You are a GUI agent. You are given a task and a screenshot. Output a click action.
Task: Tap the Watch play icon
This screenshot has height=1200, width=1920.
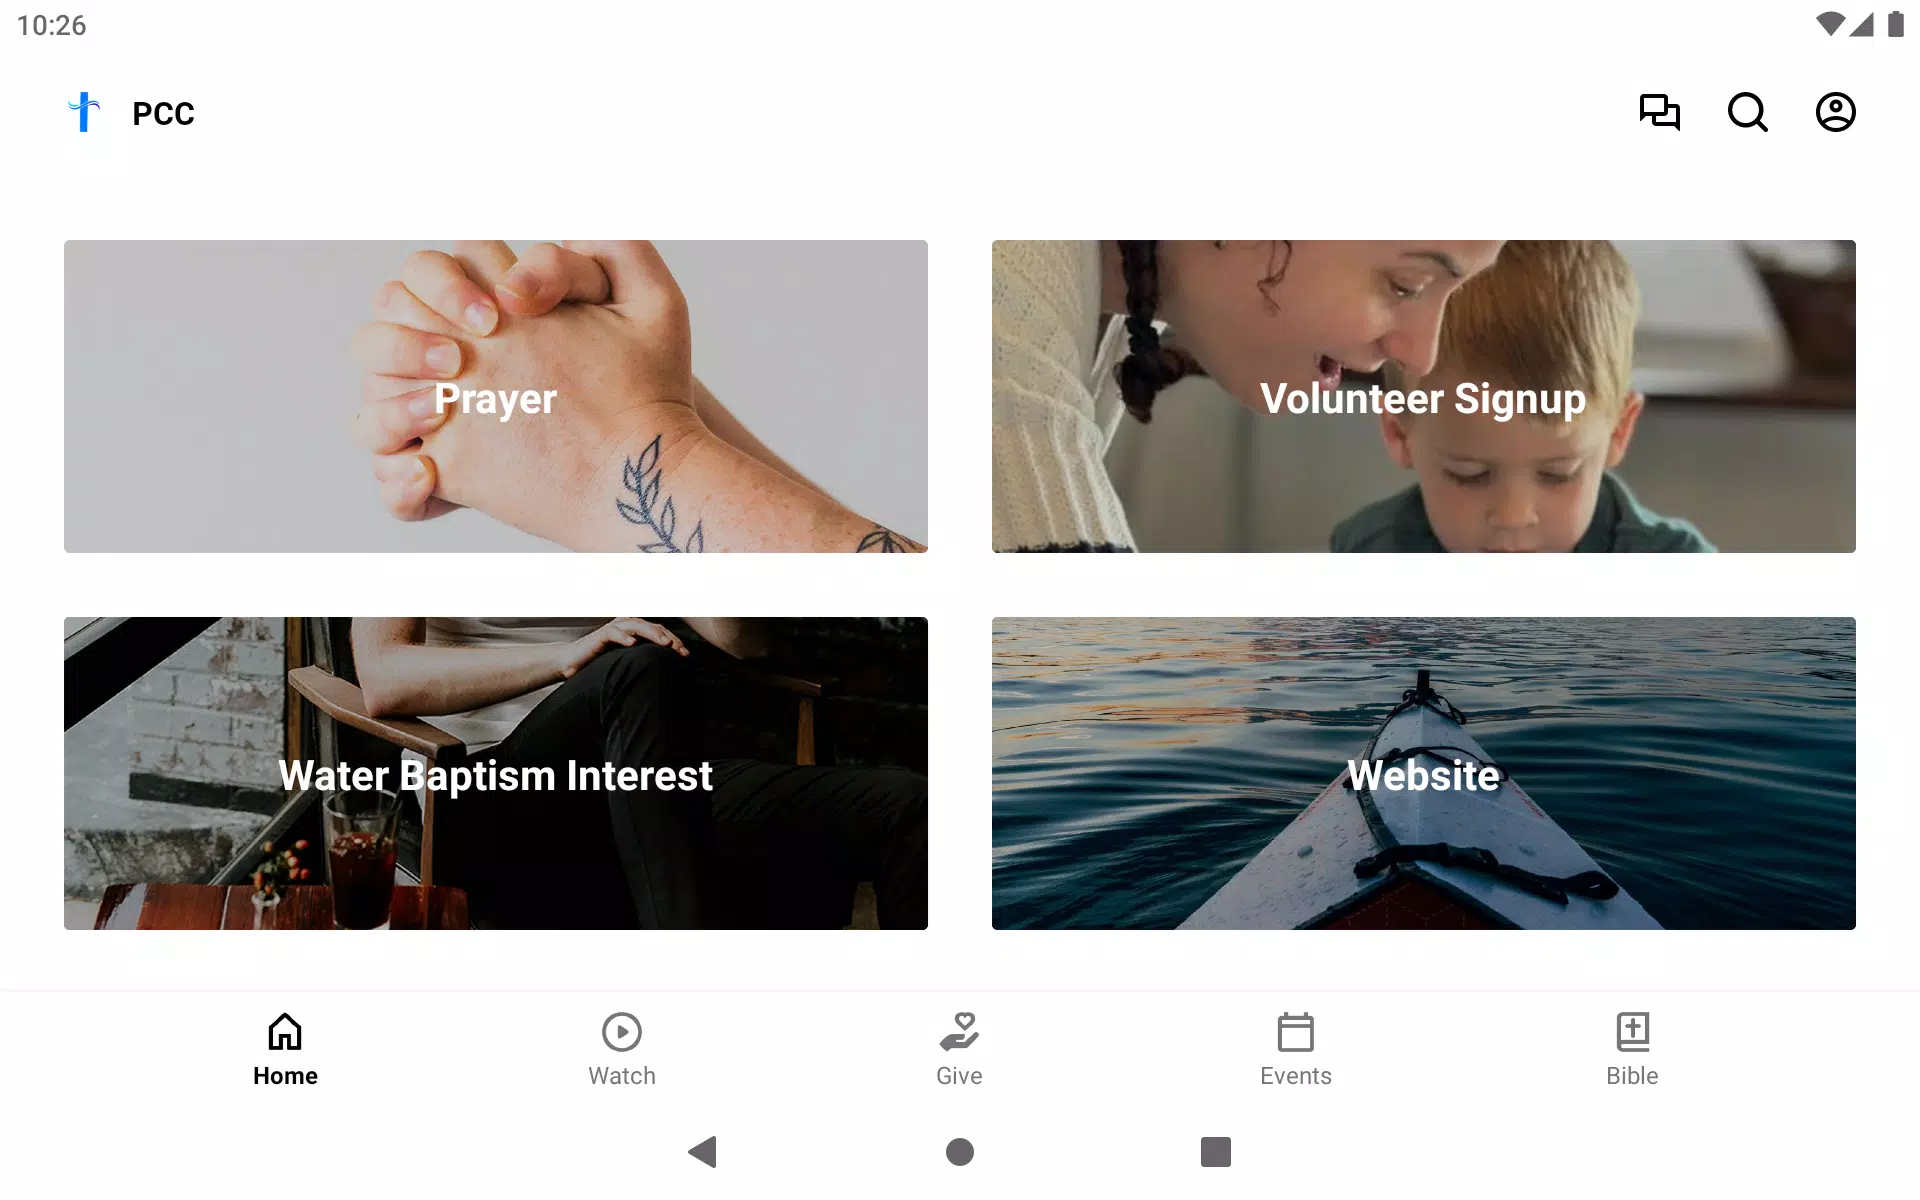pos(622,1032)
